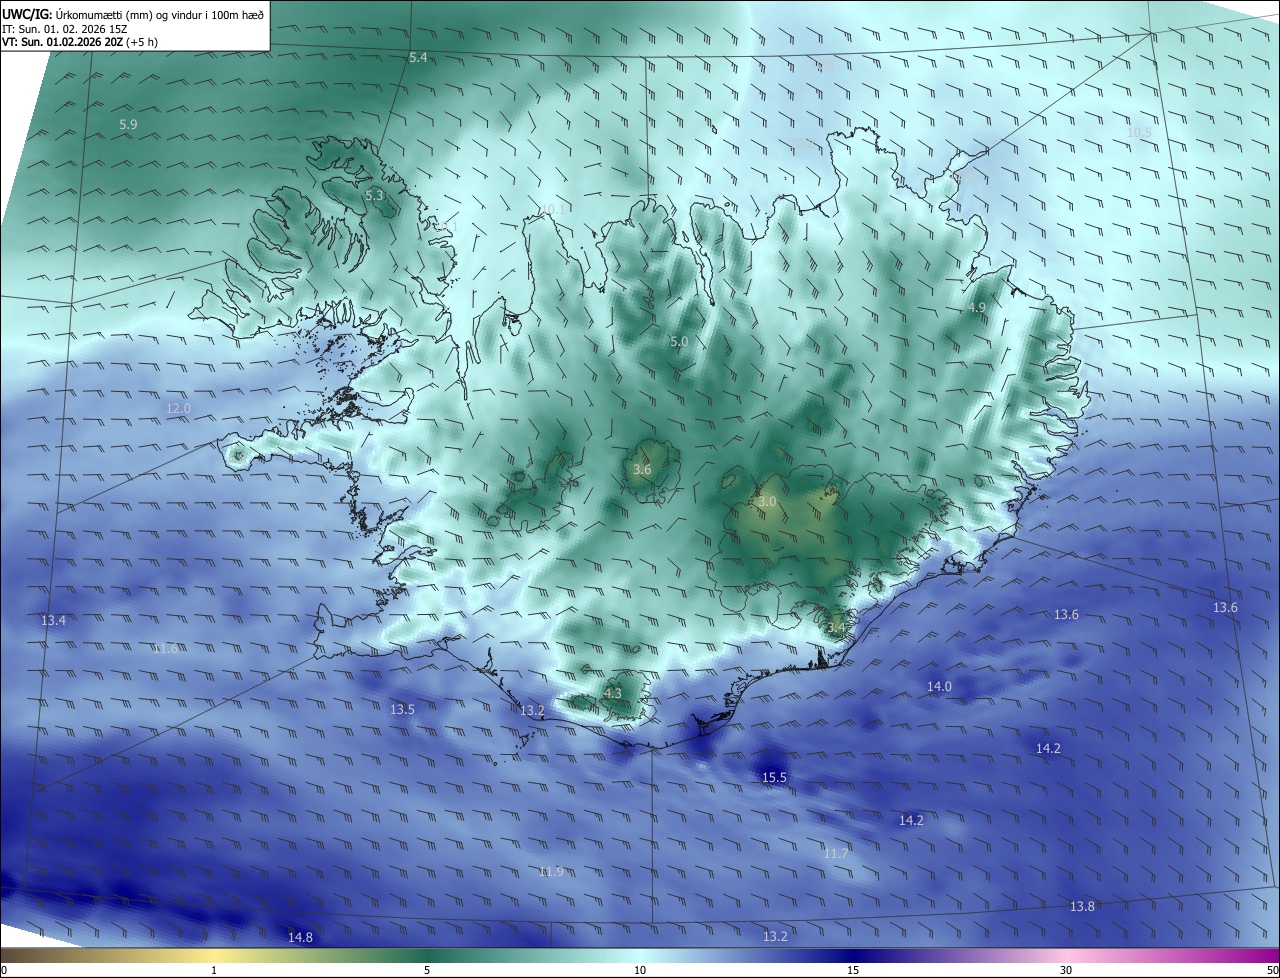
Task: Select the 'IT: Sun. 01. 02. 2026 15Z' line
Action: pyautogui.click(x=65, y=28)
